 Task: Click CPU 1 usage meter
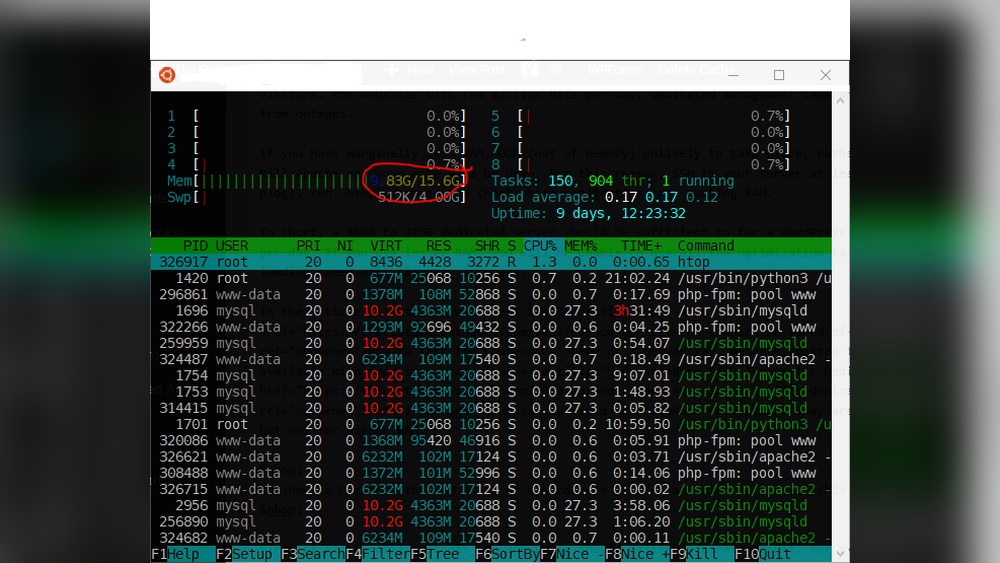coord(317,116)
